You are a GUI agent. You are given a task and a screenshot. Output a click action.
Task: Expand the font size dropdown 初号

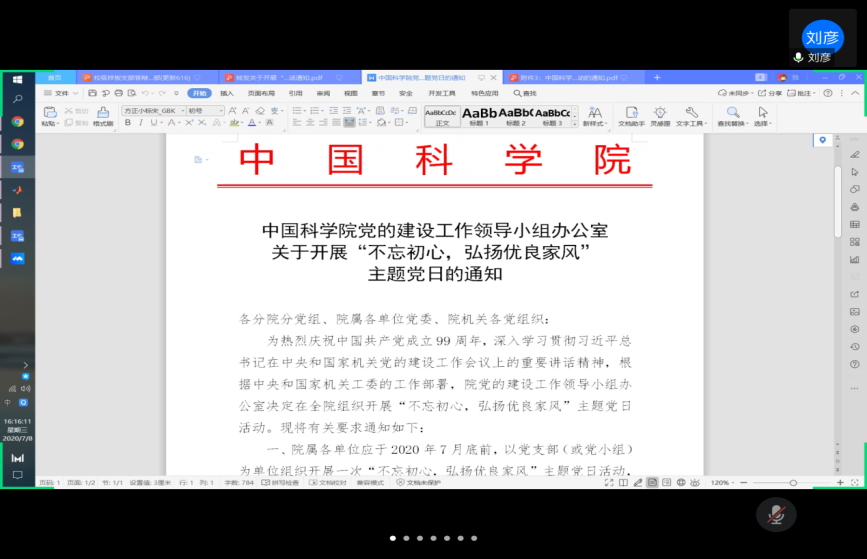click(x=207, y=110)
